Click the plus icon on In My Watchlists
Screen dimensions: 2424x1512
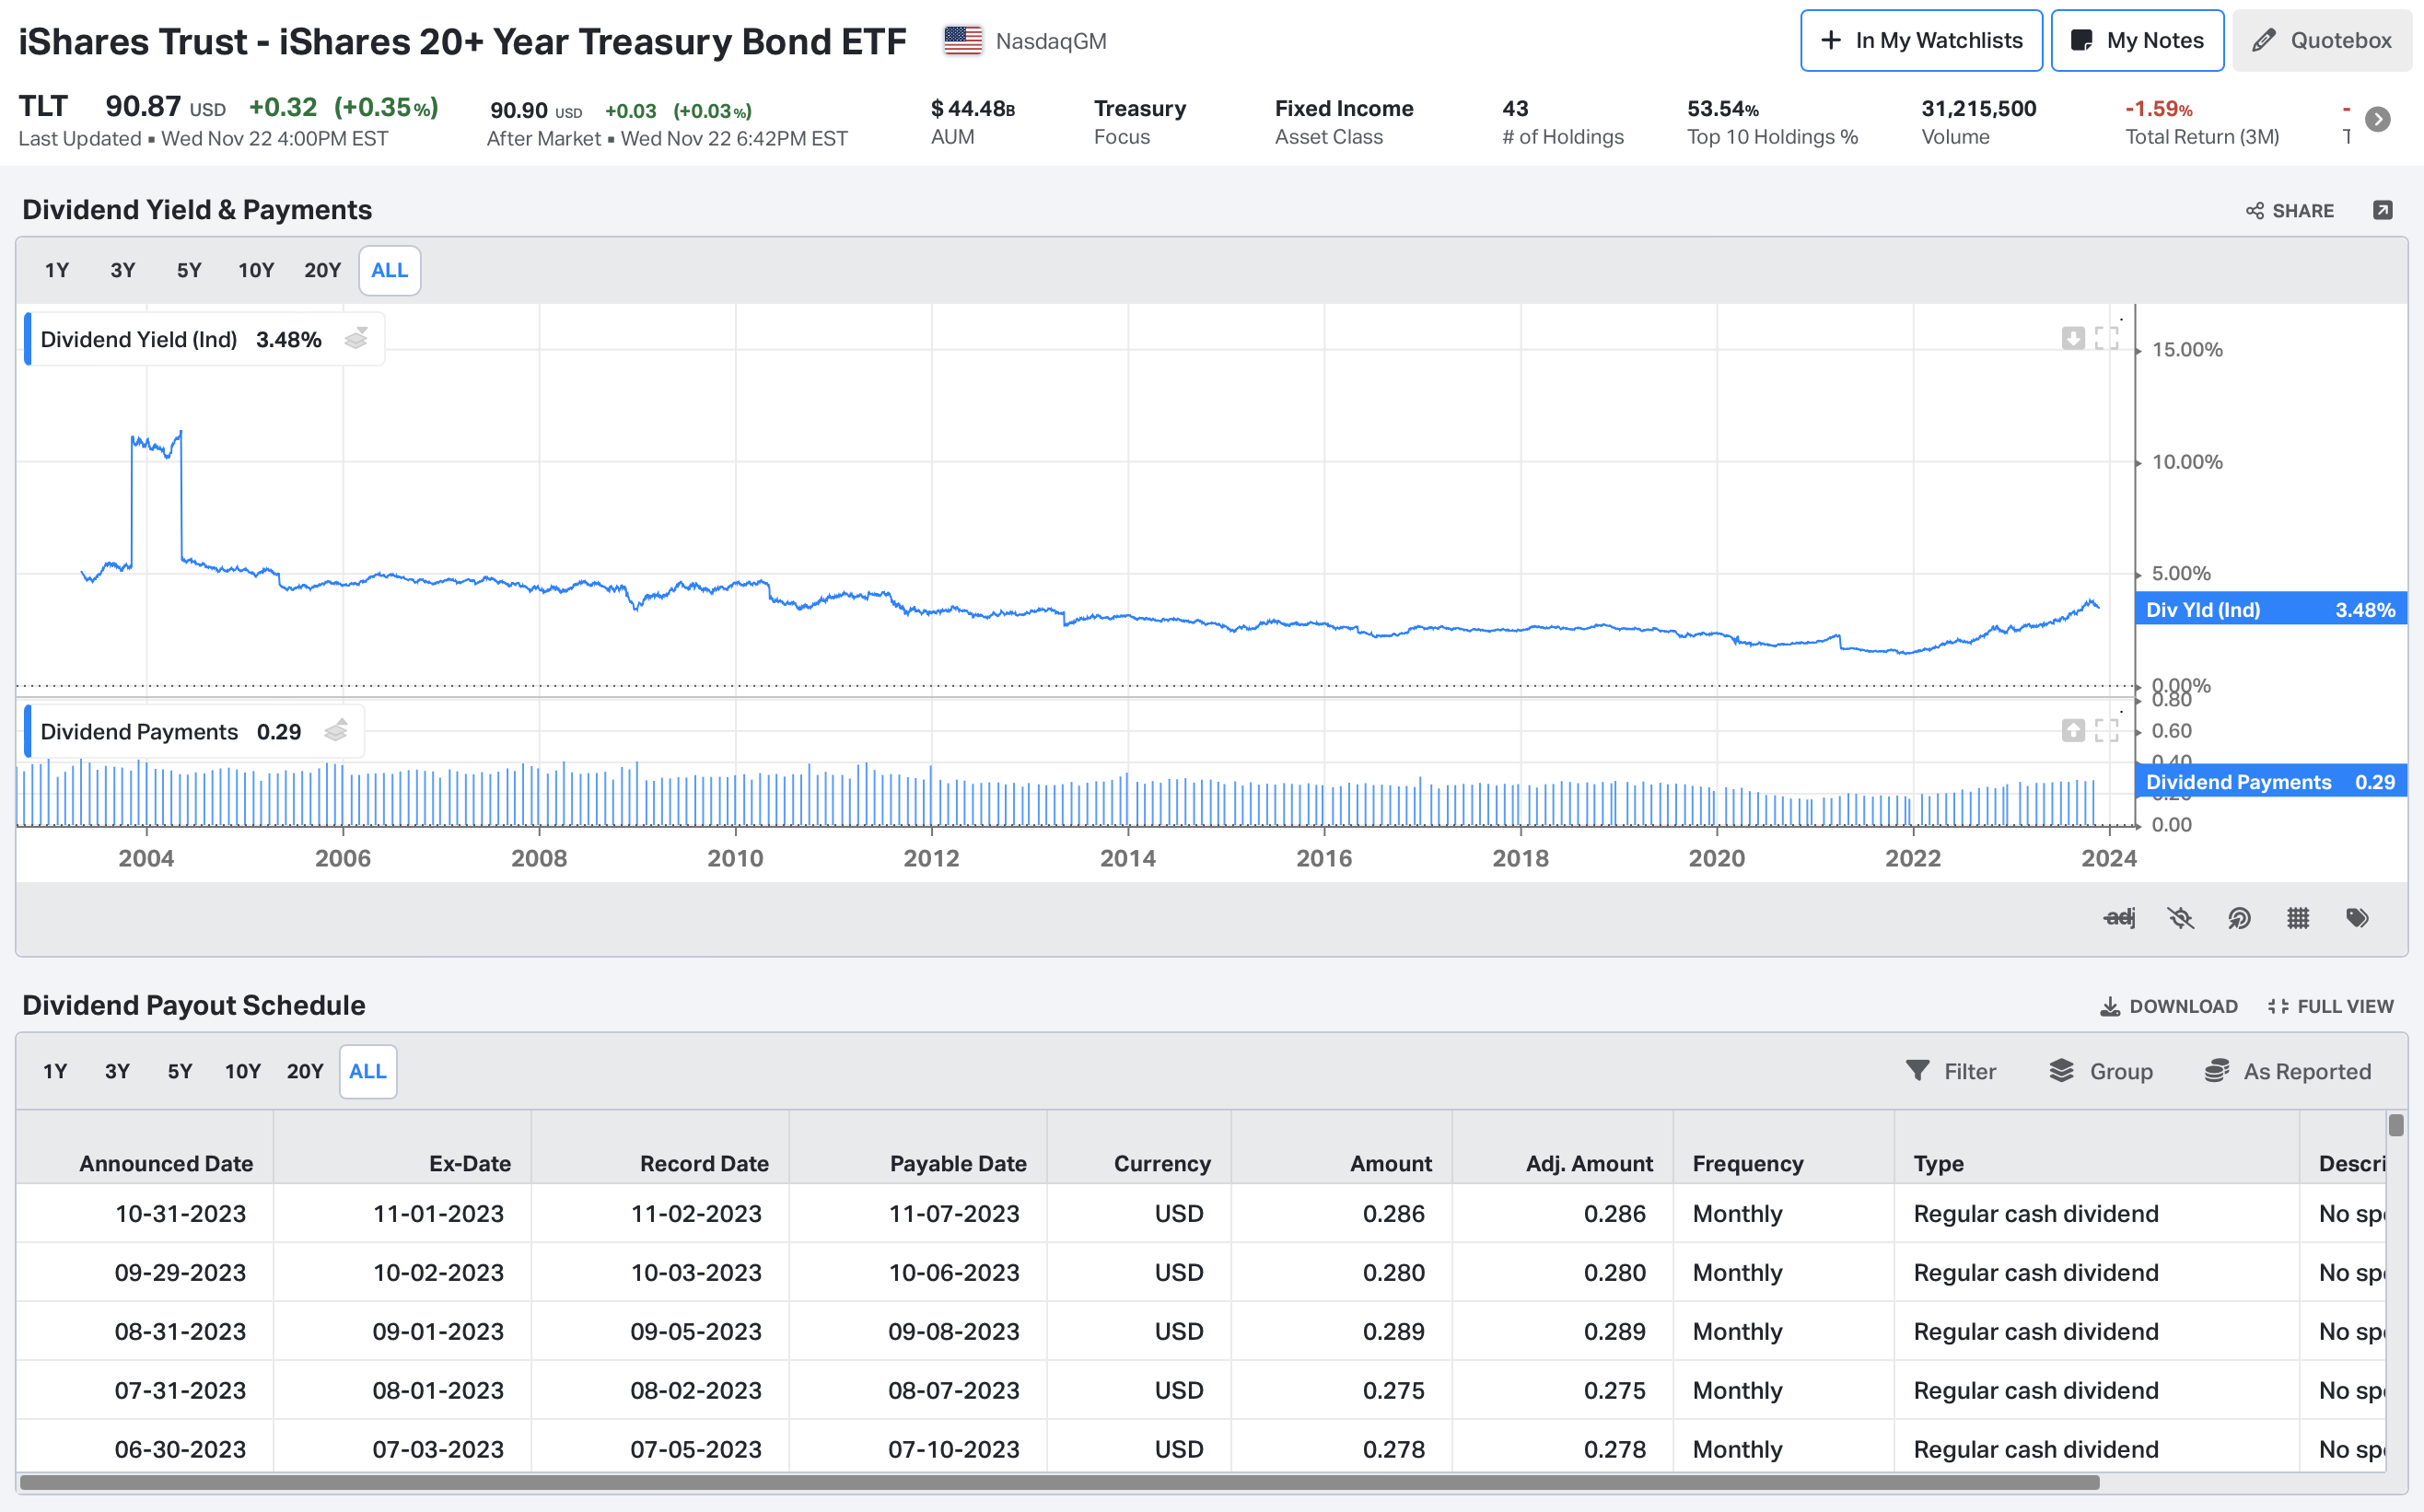(x=1830, y=41)
